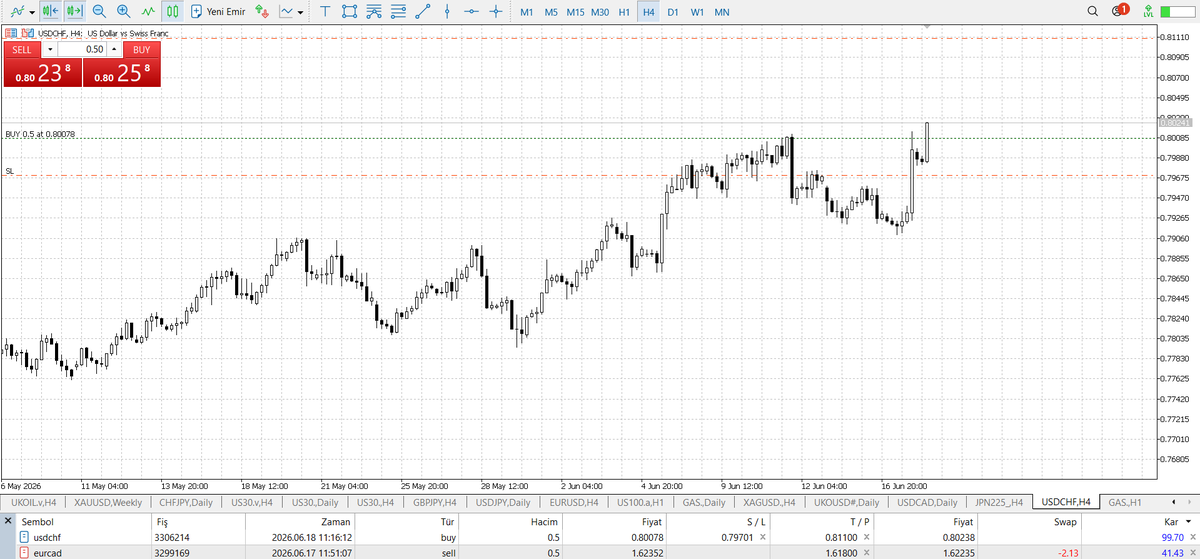Select the H4 timeframe button
This screenshot has height=559, width=1200.
coord(648,12)
